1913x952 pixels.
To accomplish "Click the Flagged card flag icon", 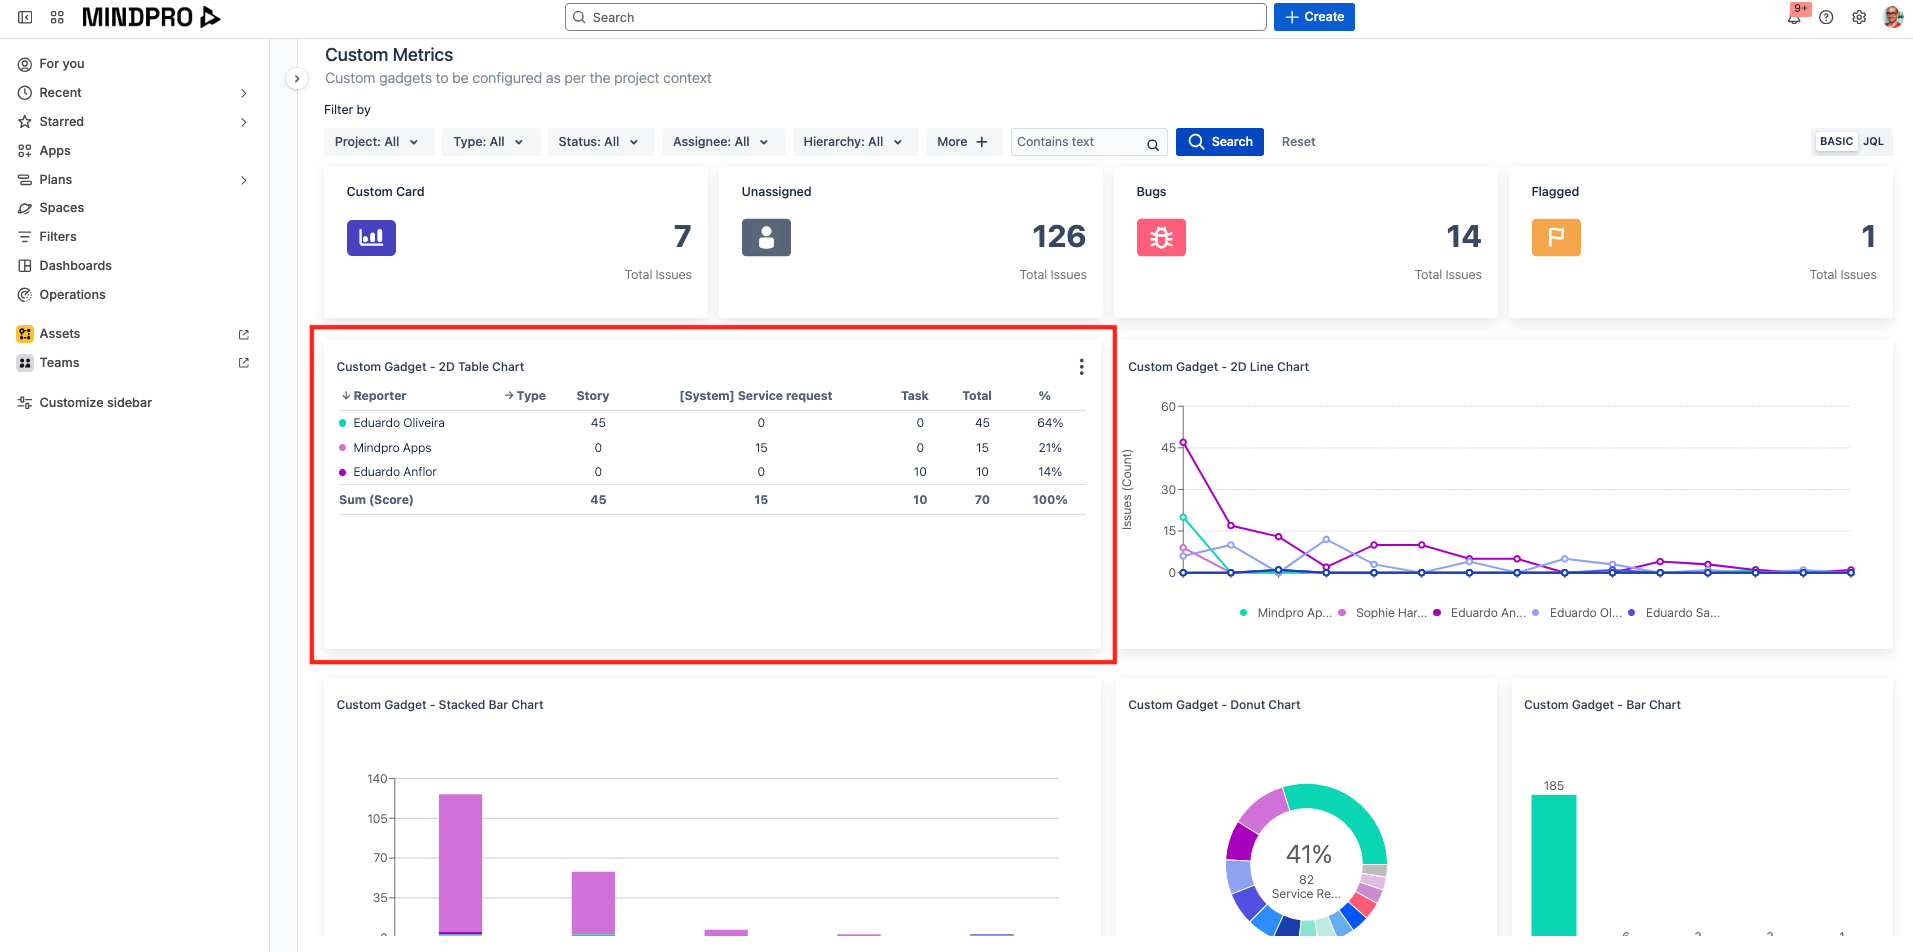I will 1556,237.
